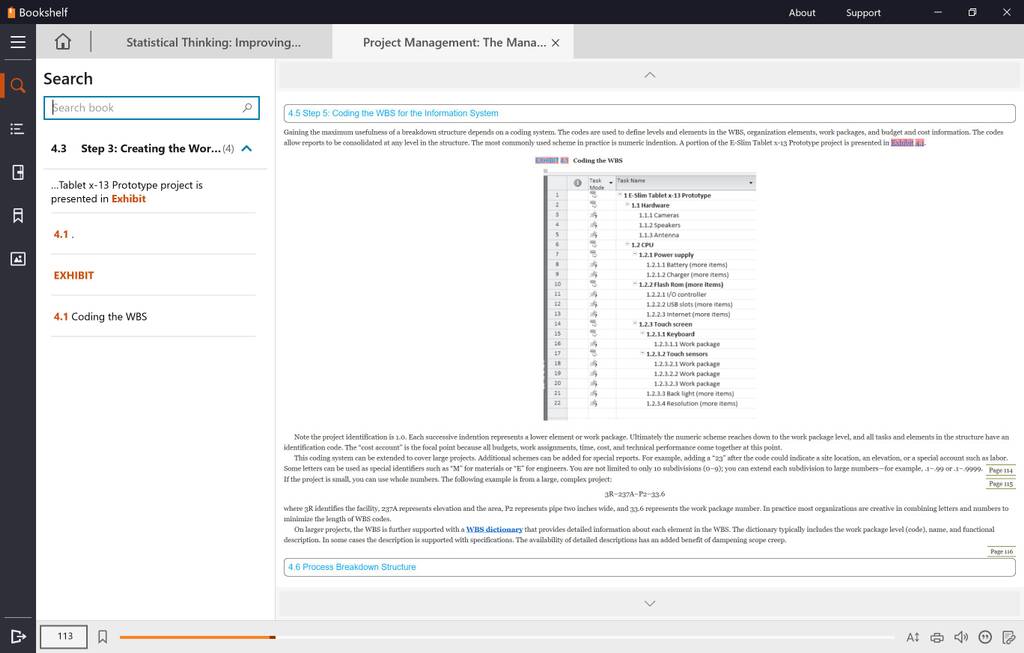Open '4.1 Coding the WBS' result
This screenshot has height=653, width=1024.
click(153, 317)
